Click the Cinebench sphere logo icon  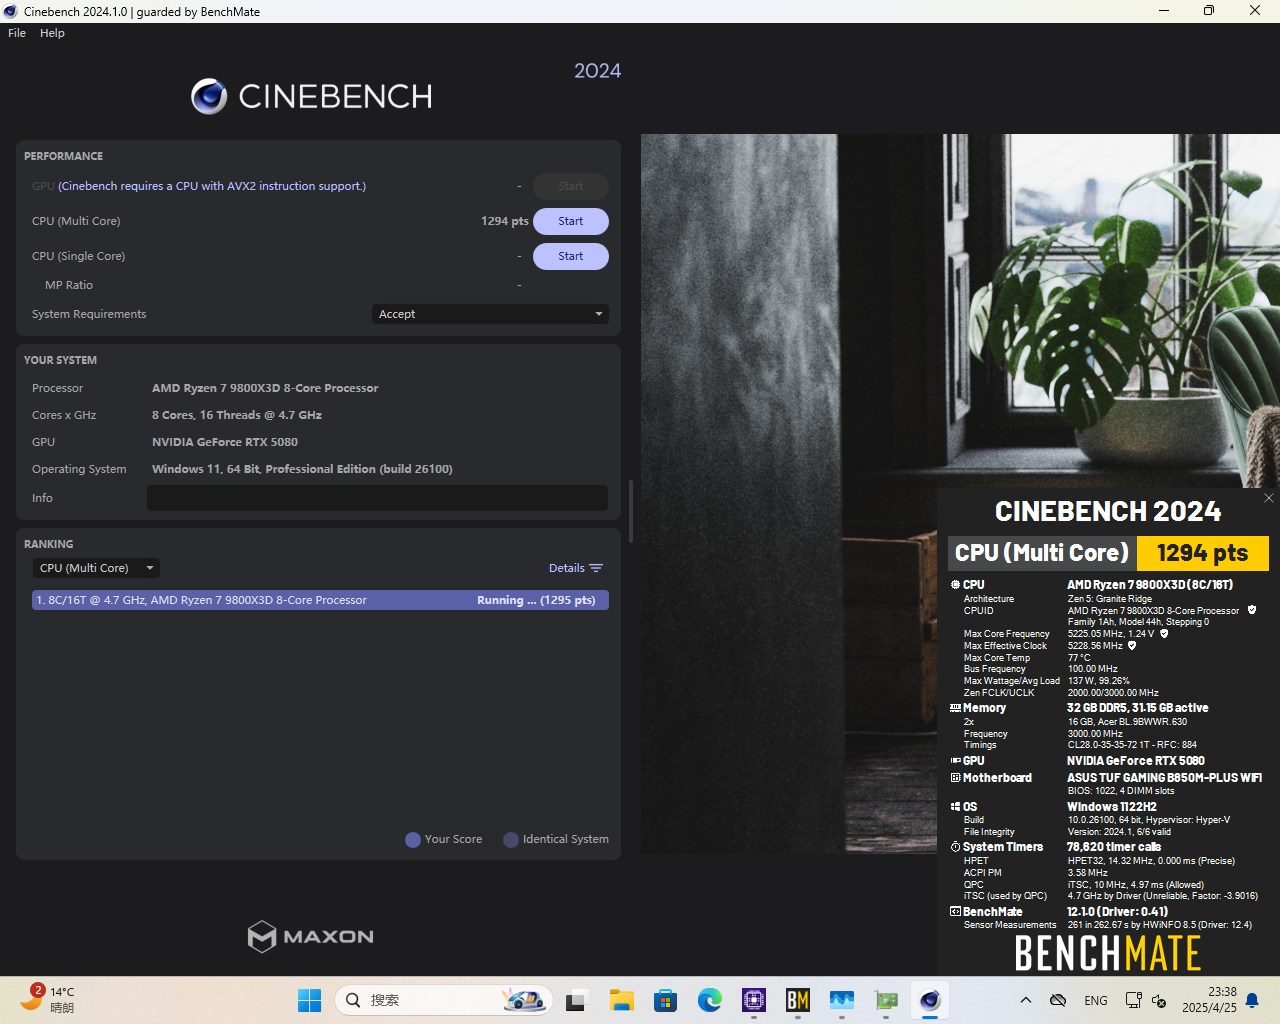coord(209,96)
